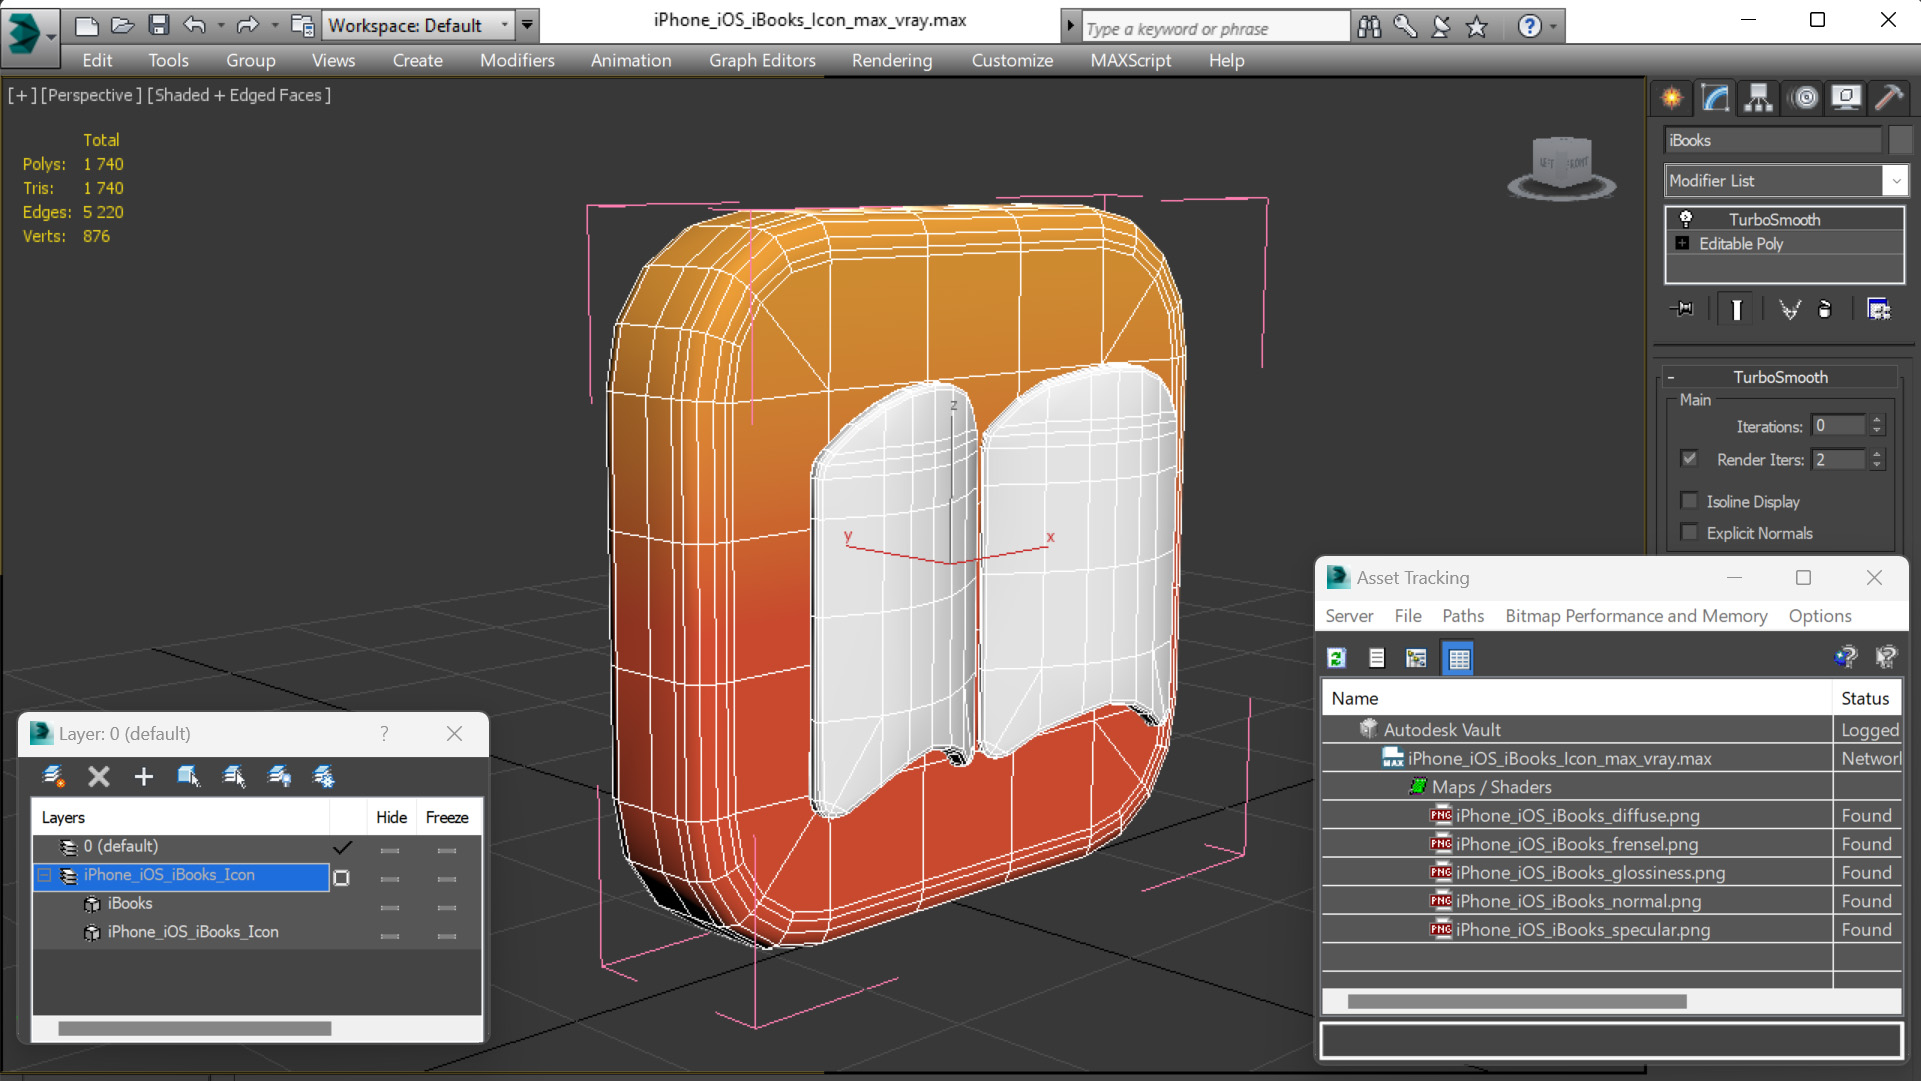Open the binoculars search icon
Viewport: 1921px width, 1081px height.
point(1369,27)
